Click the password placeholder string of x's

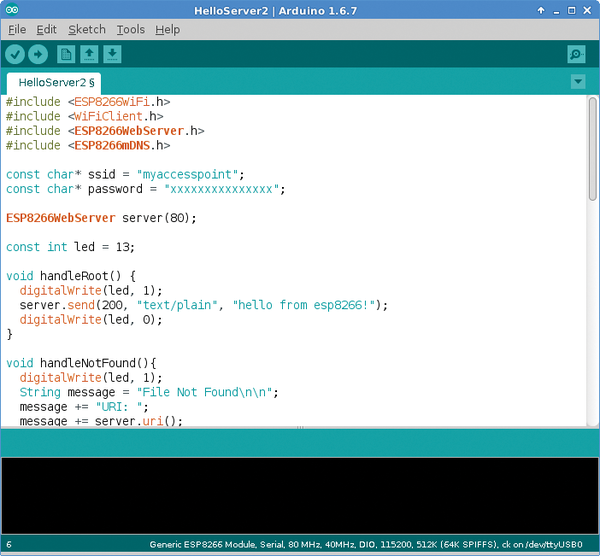(221, 189)
